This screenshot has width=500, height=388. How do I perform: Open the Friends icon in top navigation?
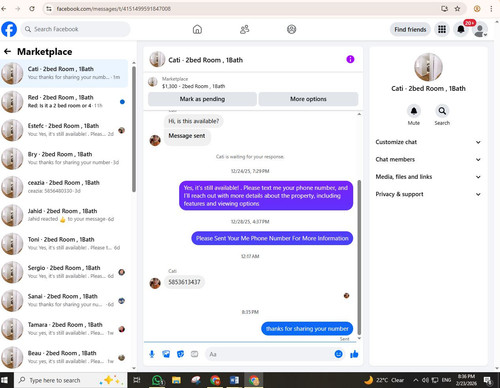click(x=244, y=29)
